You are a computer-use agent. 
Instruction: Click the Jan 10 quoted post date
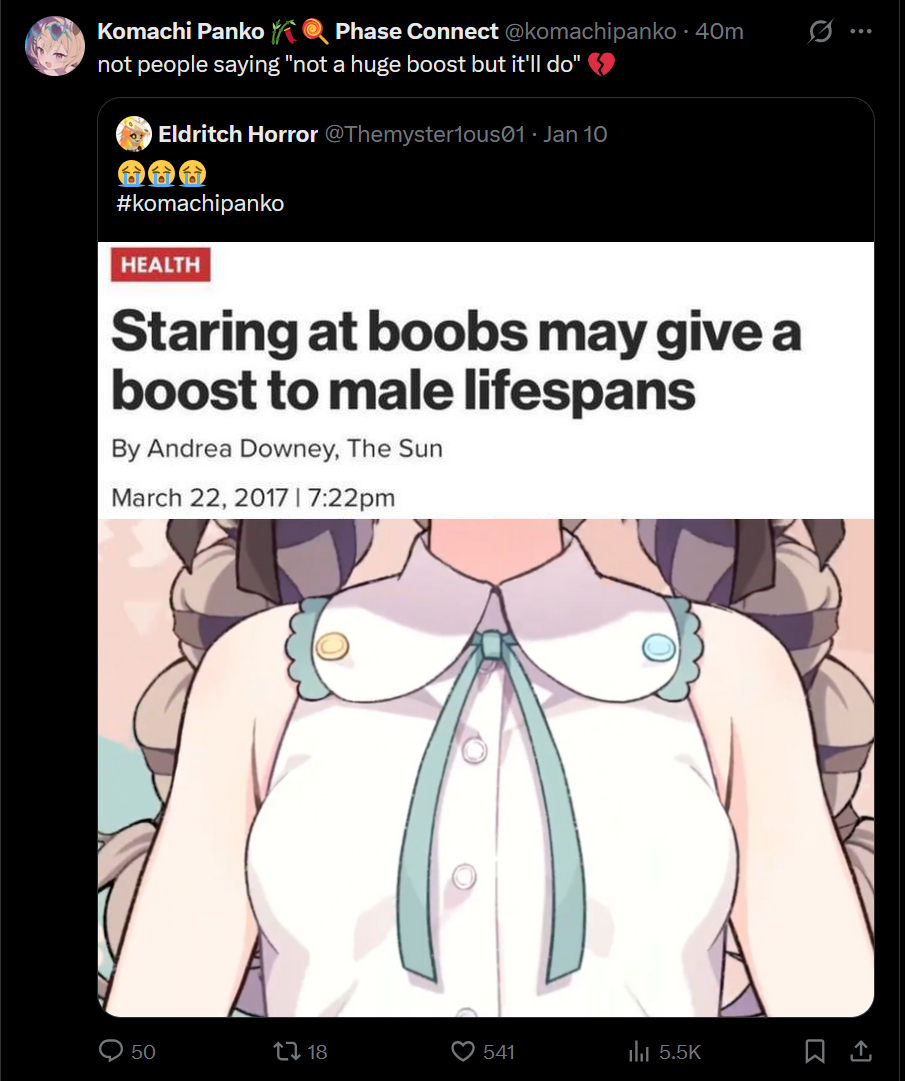tap(575, 134)
